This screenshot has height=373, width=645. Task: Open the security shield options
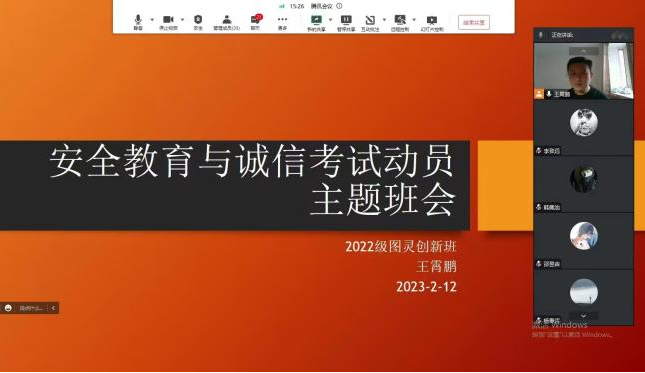pos(198,22)
